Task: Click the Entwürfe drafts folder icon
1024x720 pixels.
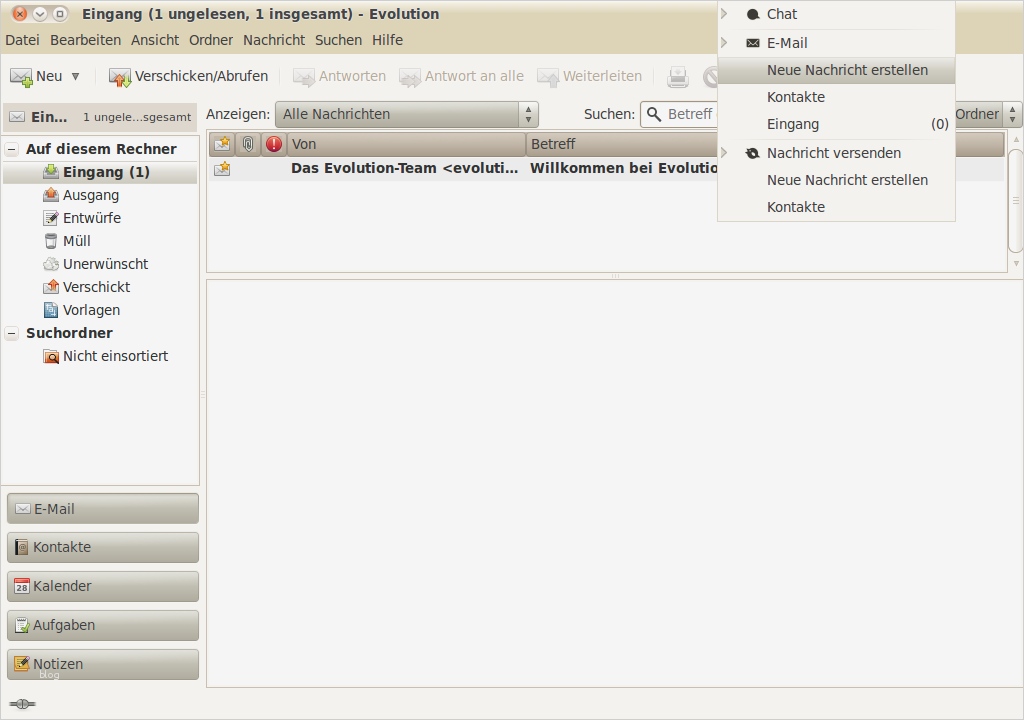Action: (51, 218)
